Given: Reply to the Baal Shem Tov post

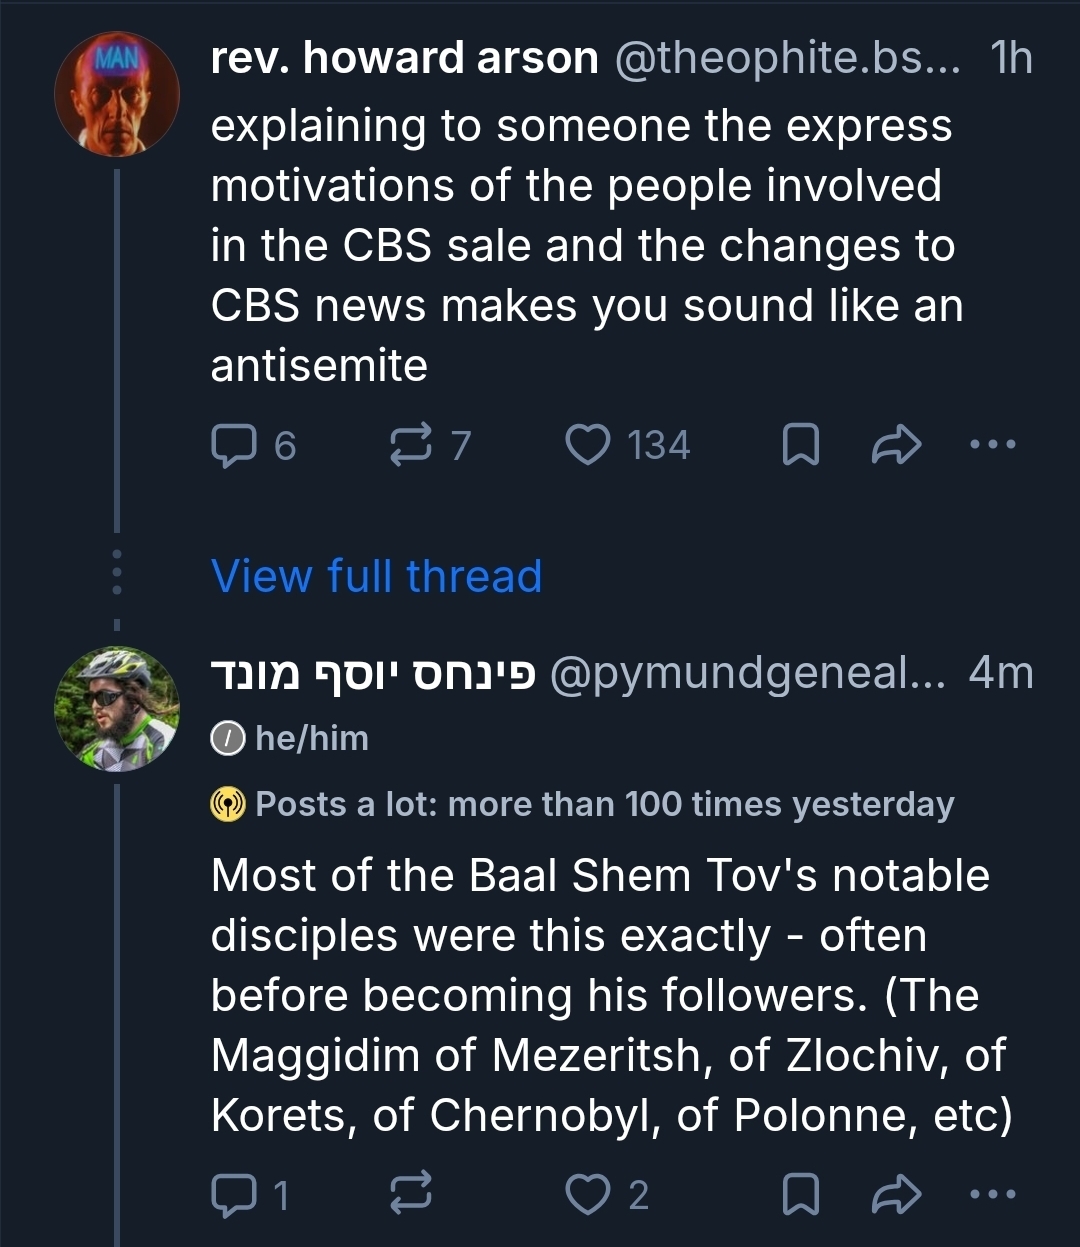Looking at the screenshot, I should coord(234,1194).
